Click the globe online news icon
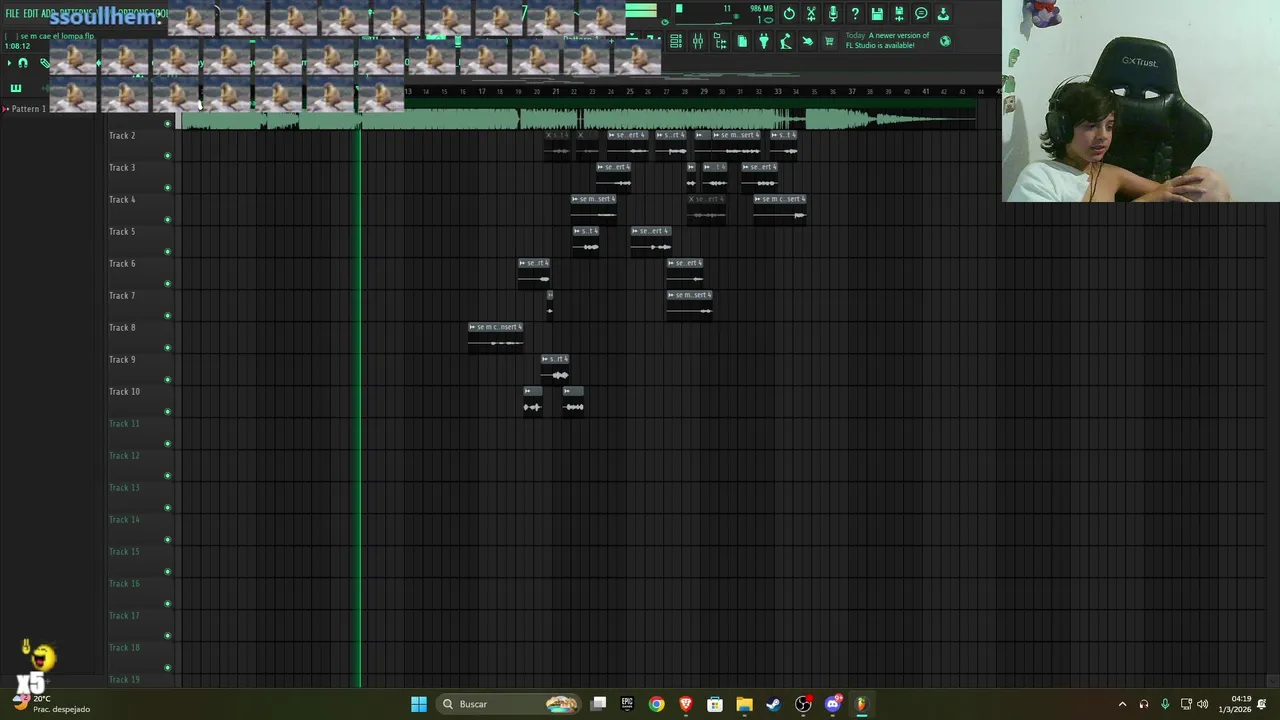The image size is (1280, 720). (x=945, y=41)
